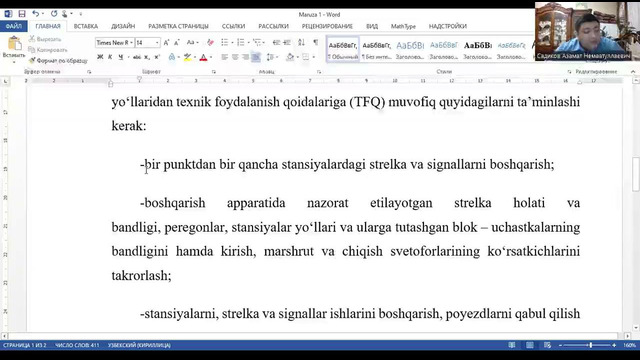The height and width of the screenshot is (360, 640).
Task: Click the Read Mode view icon
Action: [512, 345]
